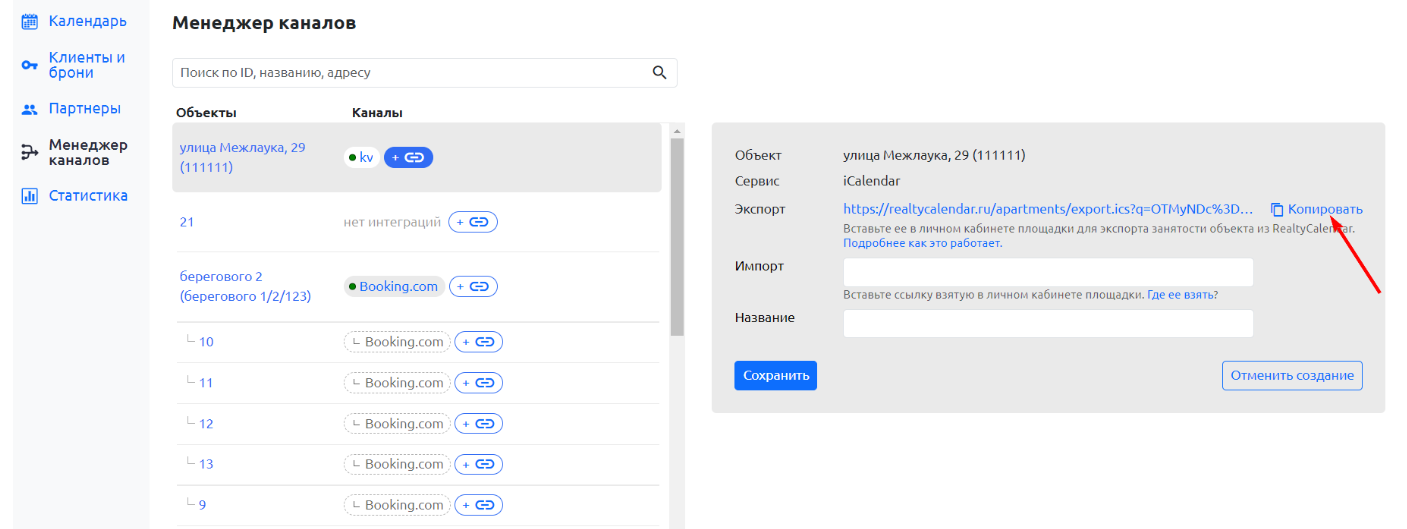Focus the Импорт link input field

tap(1048, 272)
